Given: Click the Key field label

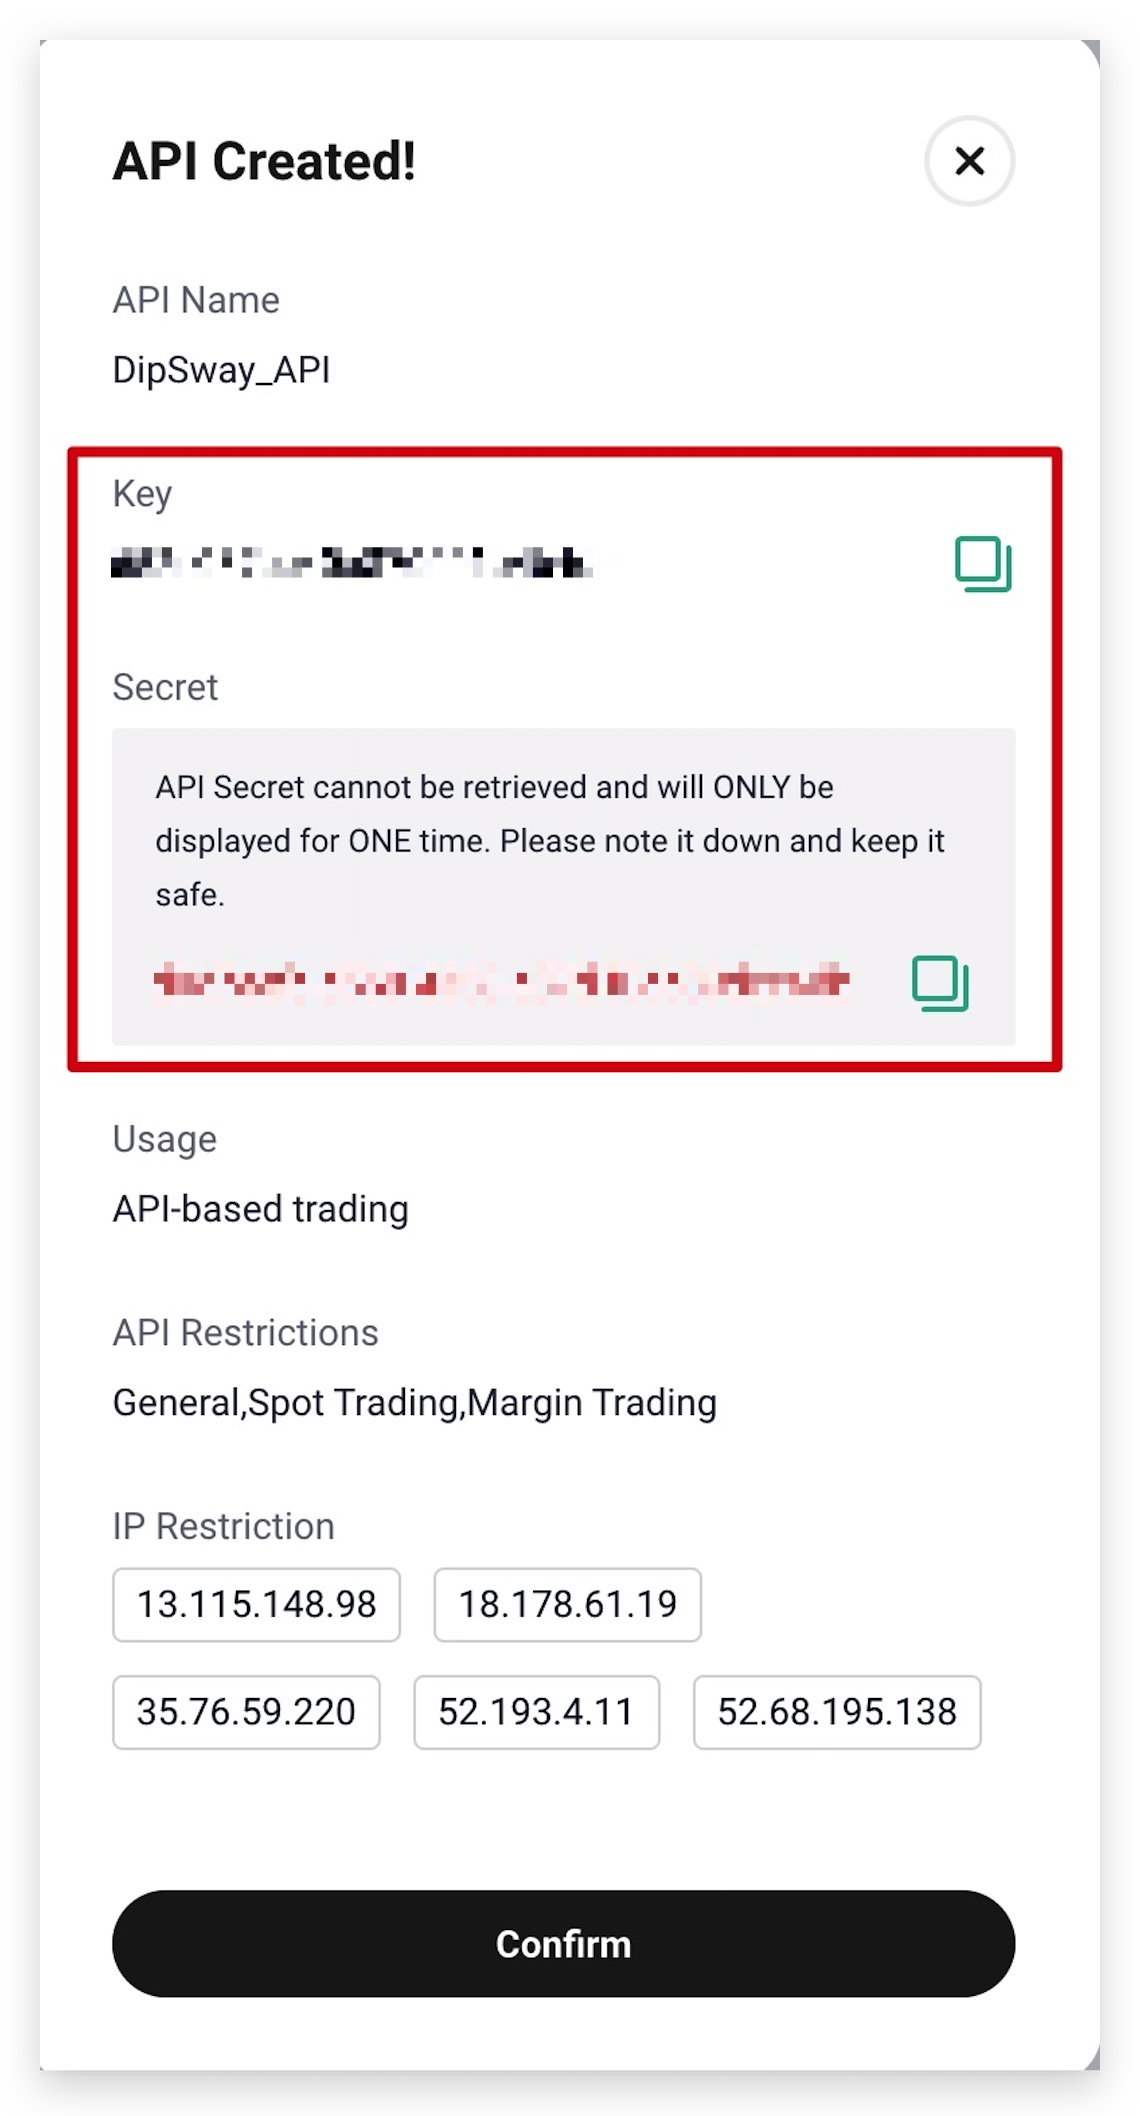Looking at the screenshot, I should (142, 495).
